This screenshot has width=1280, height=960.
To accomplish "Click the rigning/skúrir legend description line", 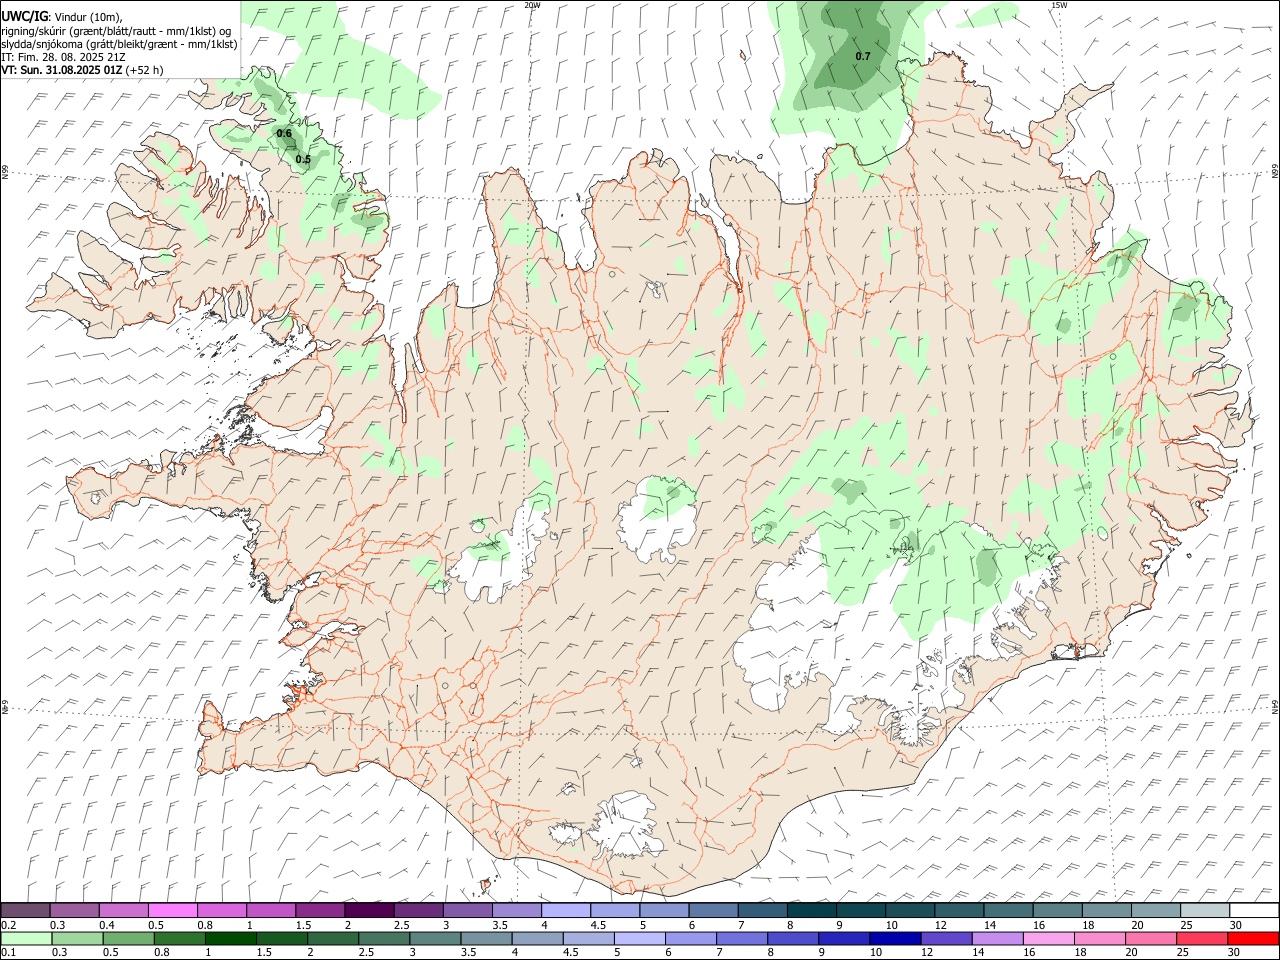I will (116, 30).
